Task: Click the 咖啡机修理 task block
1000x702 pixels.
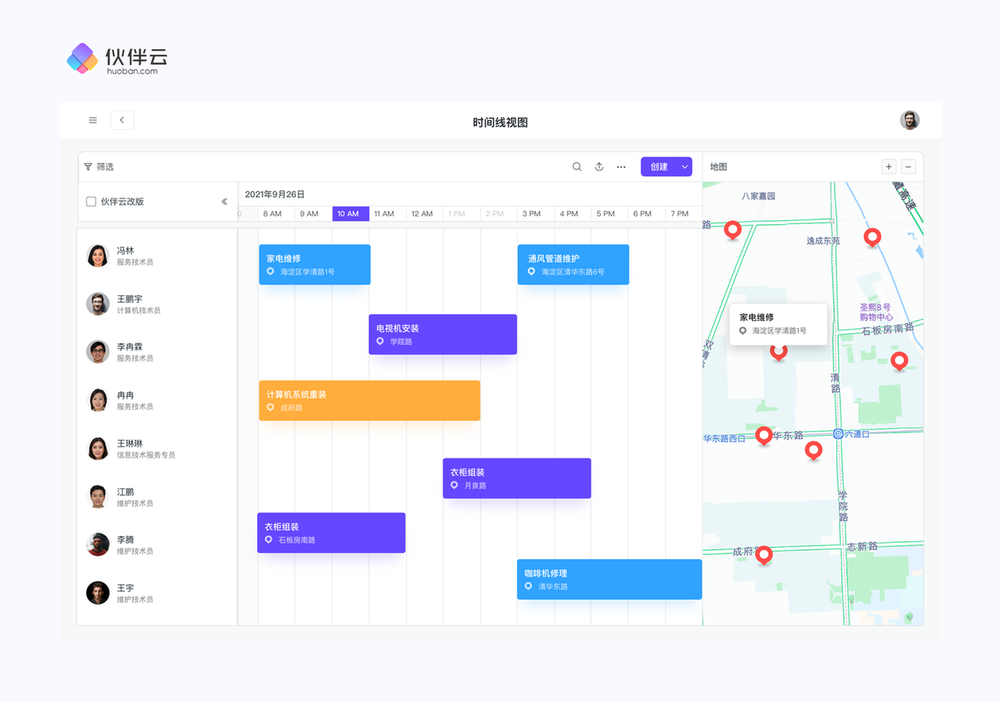Action: point(608,579)
